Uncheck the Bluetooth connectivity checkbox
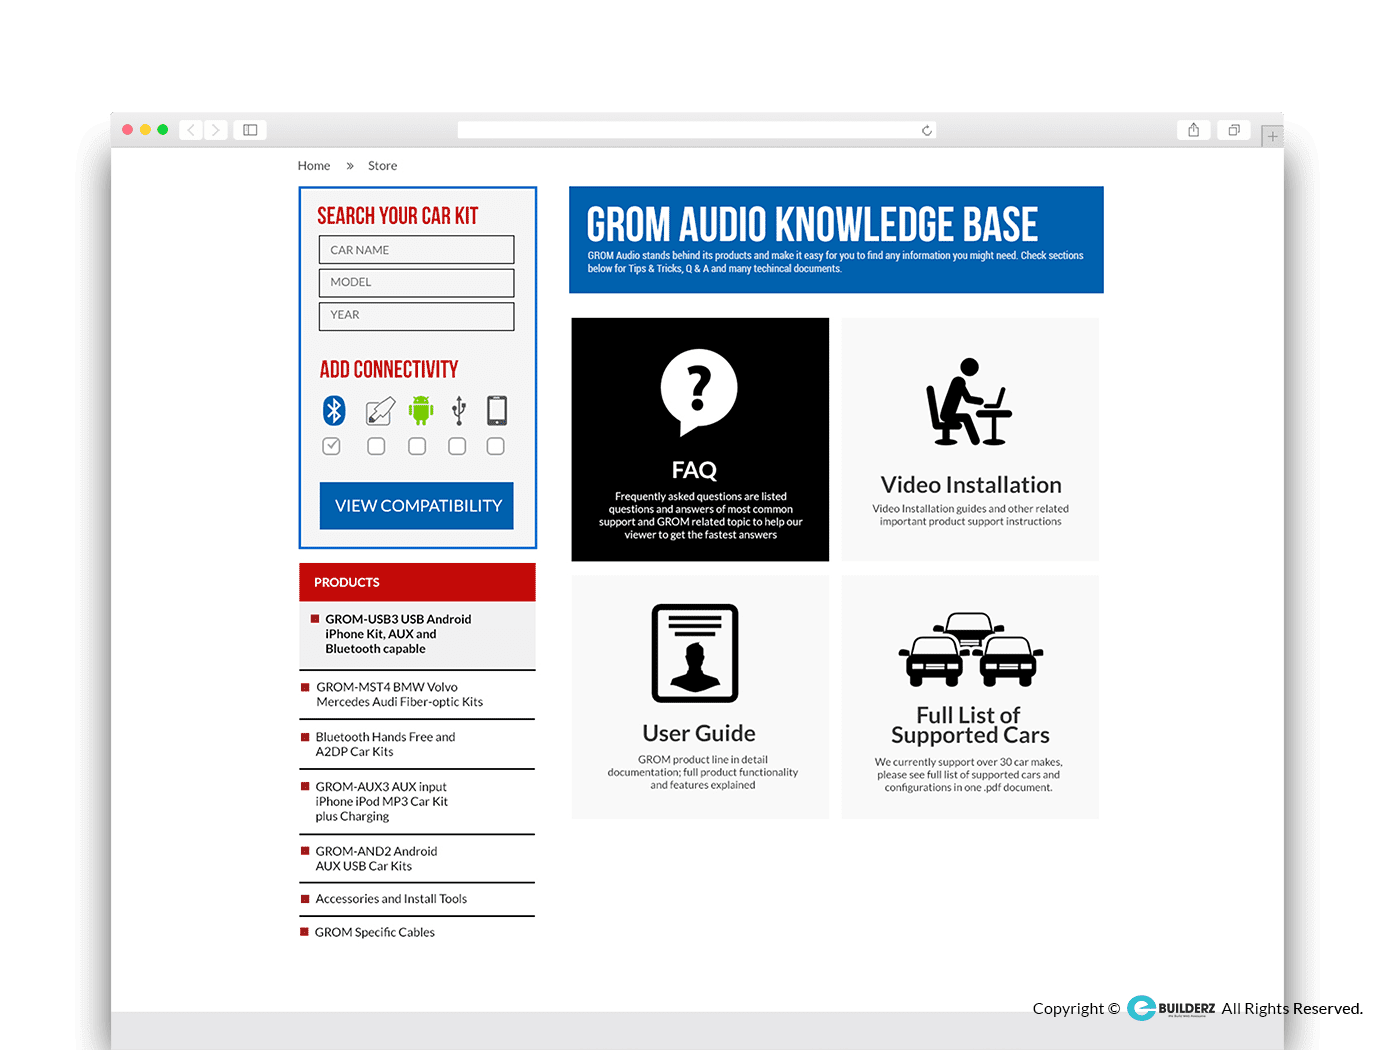The image size is (1400, 1050). click(x=332, y=446)
